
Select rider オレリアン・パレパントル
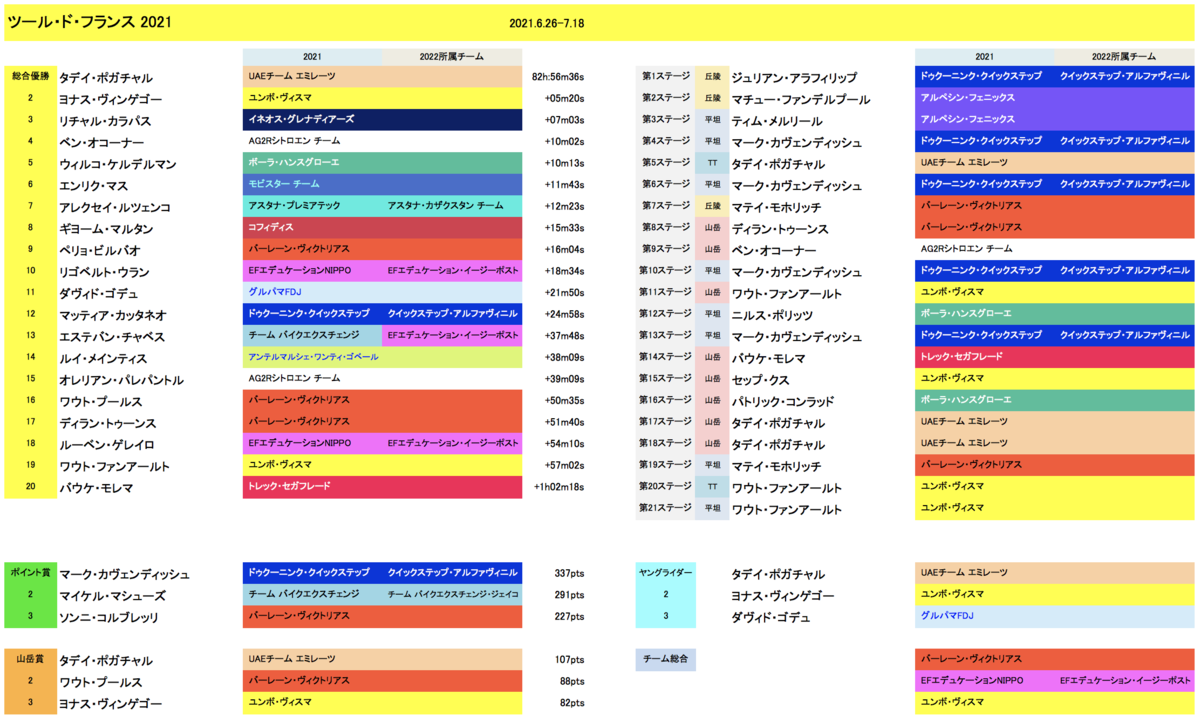(x=120, y=380)
